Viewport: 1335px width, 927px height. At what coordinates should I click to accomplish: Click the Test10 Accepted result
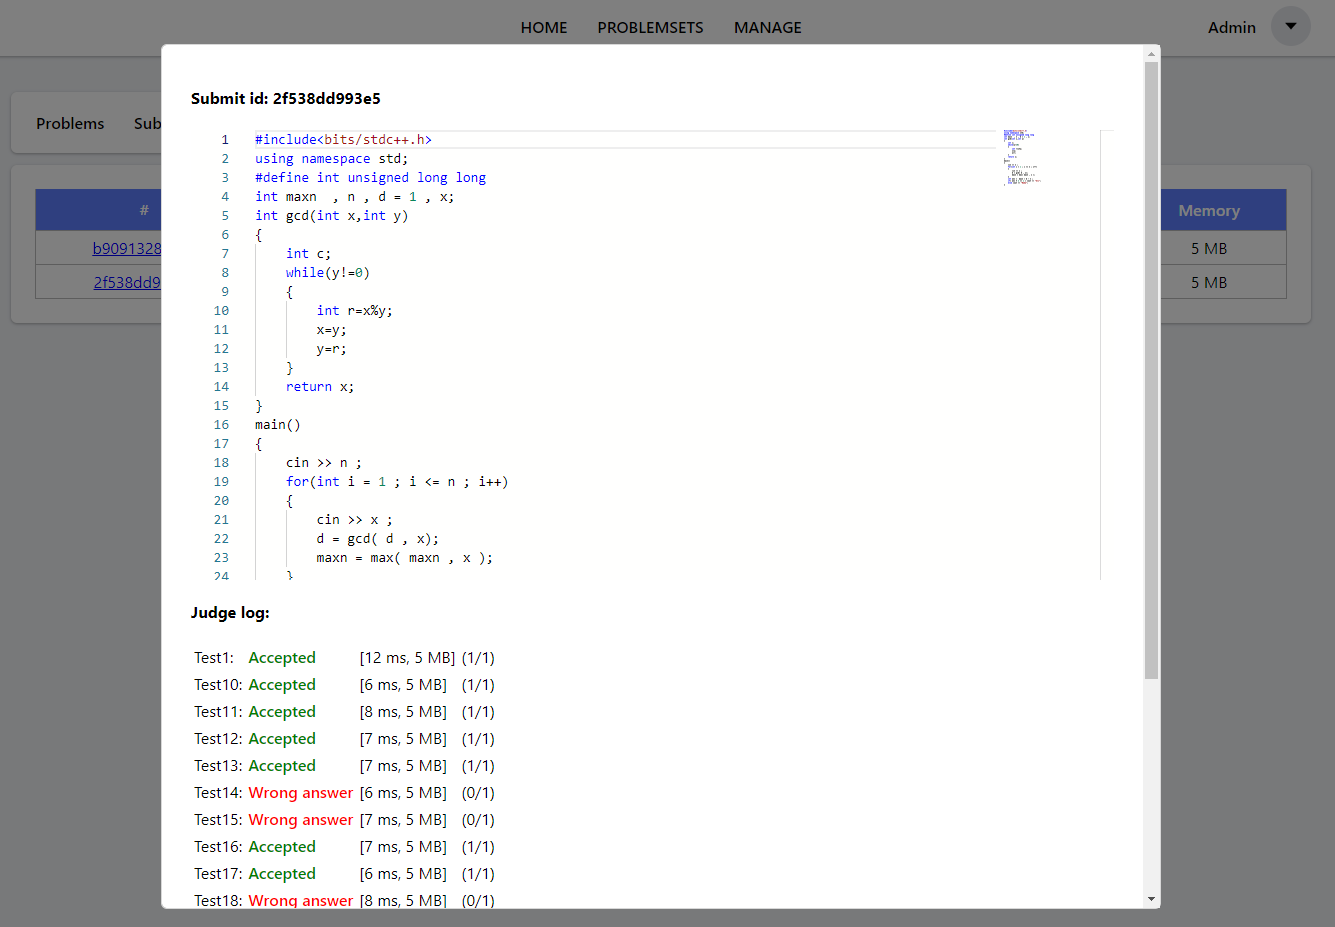[x=282, y=685]
